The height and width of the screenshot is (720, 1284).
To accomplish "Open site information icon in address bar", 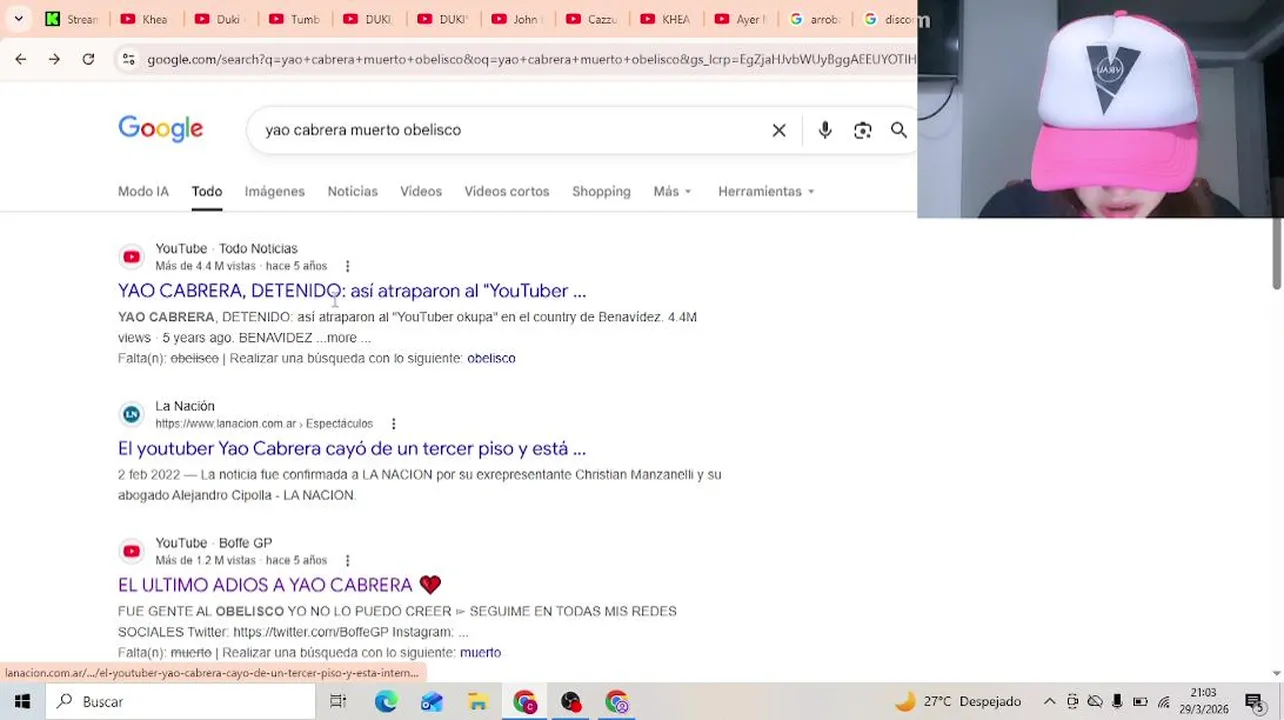I will click(128, 59).
